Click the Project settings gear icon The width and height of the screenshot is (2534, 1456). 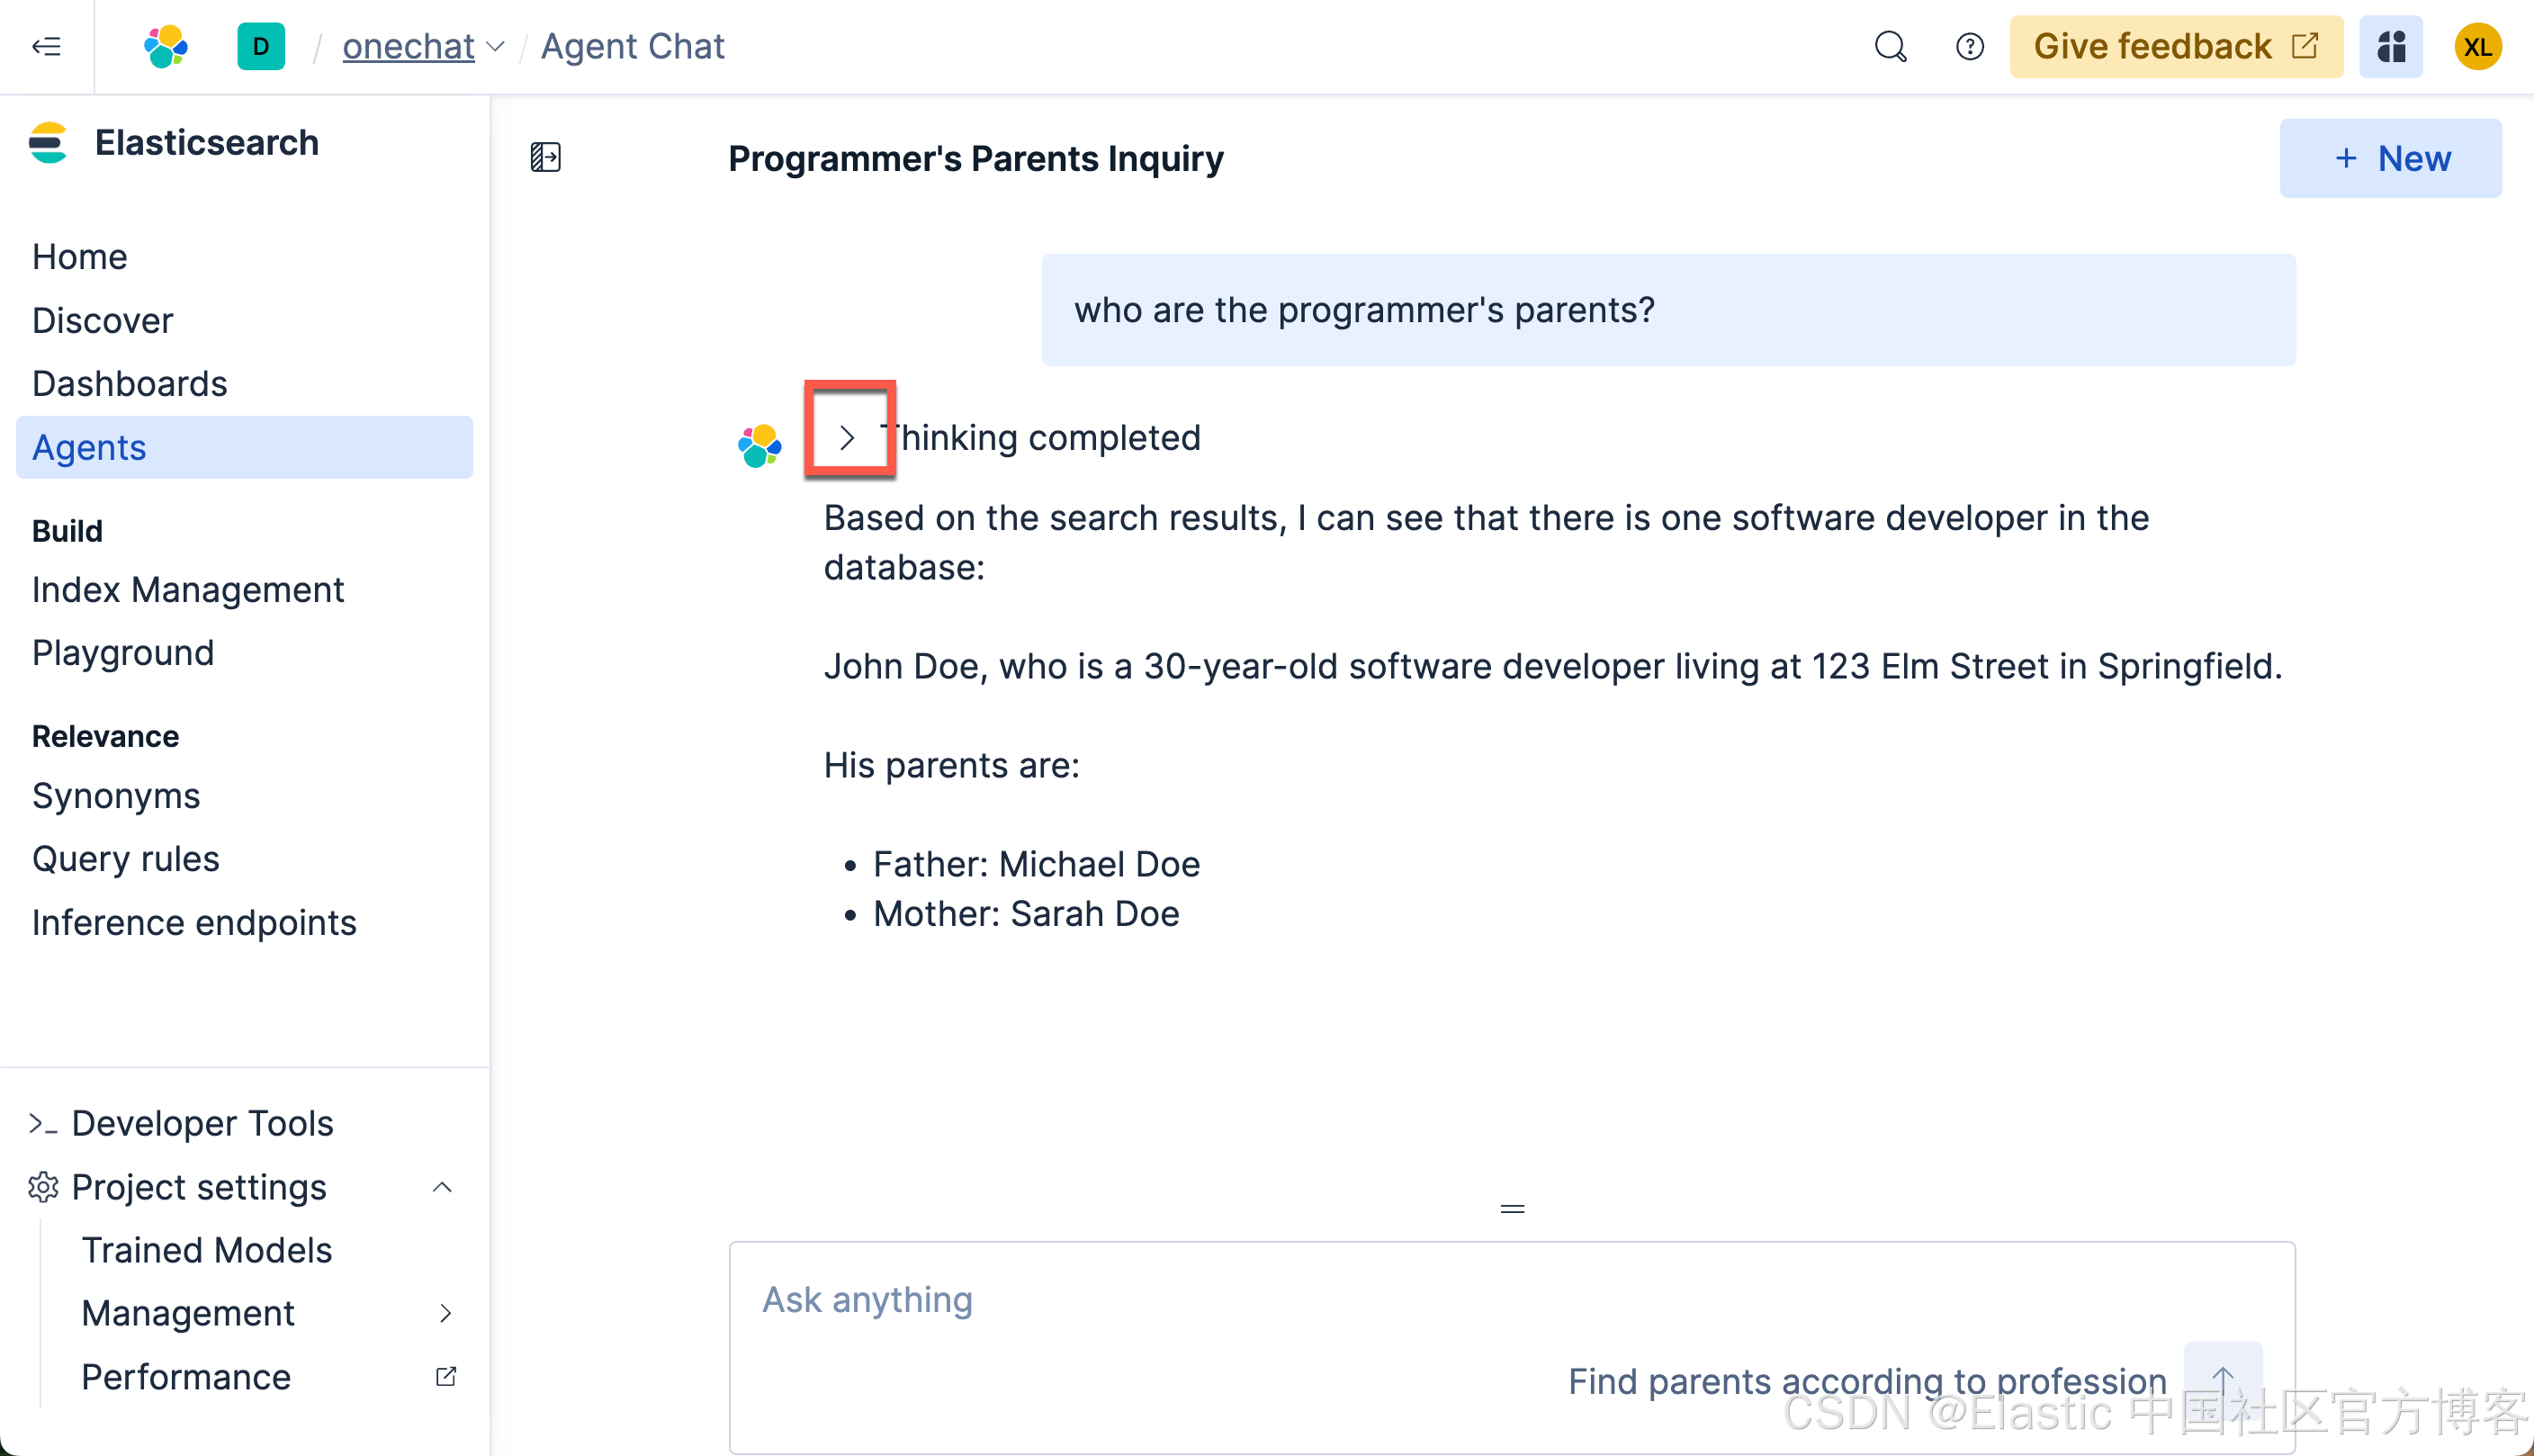[43, 1187]
